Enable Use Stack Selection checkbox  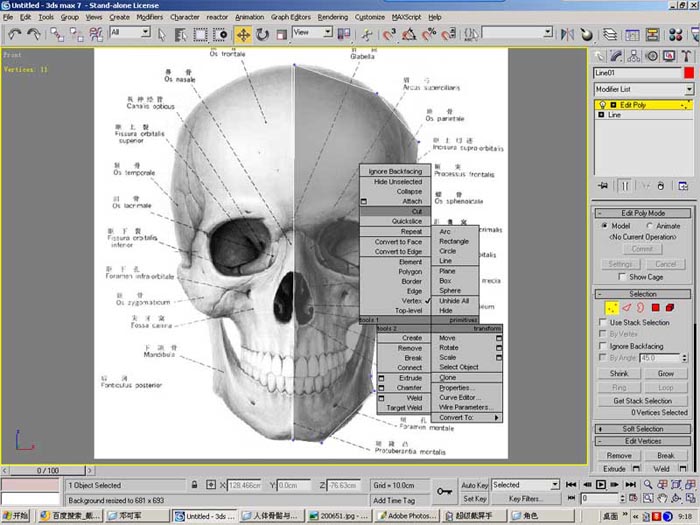[603, 322]
